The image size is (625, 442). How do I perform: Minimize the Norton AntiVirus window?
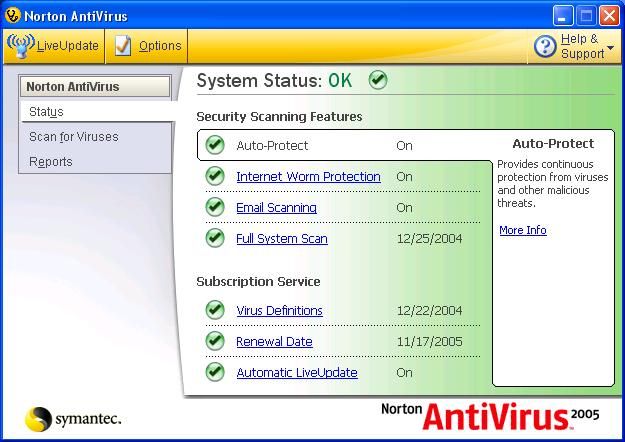tap(563, 16)
